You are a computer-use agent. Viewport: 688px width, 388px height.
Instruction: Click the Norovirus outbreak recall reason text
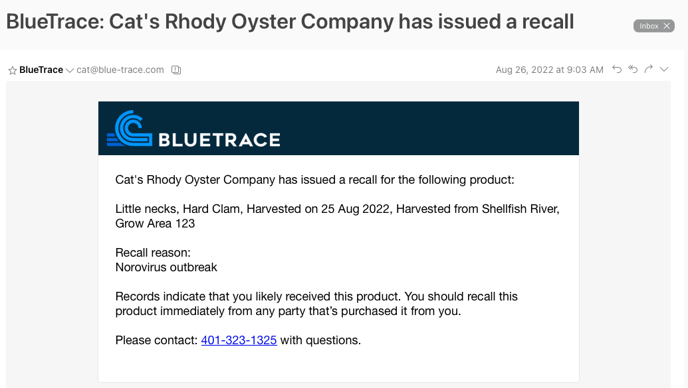tap(166, 267)
